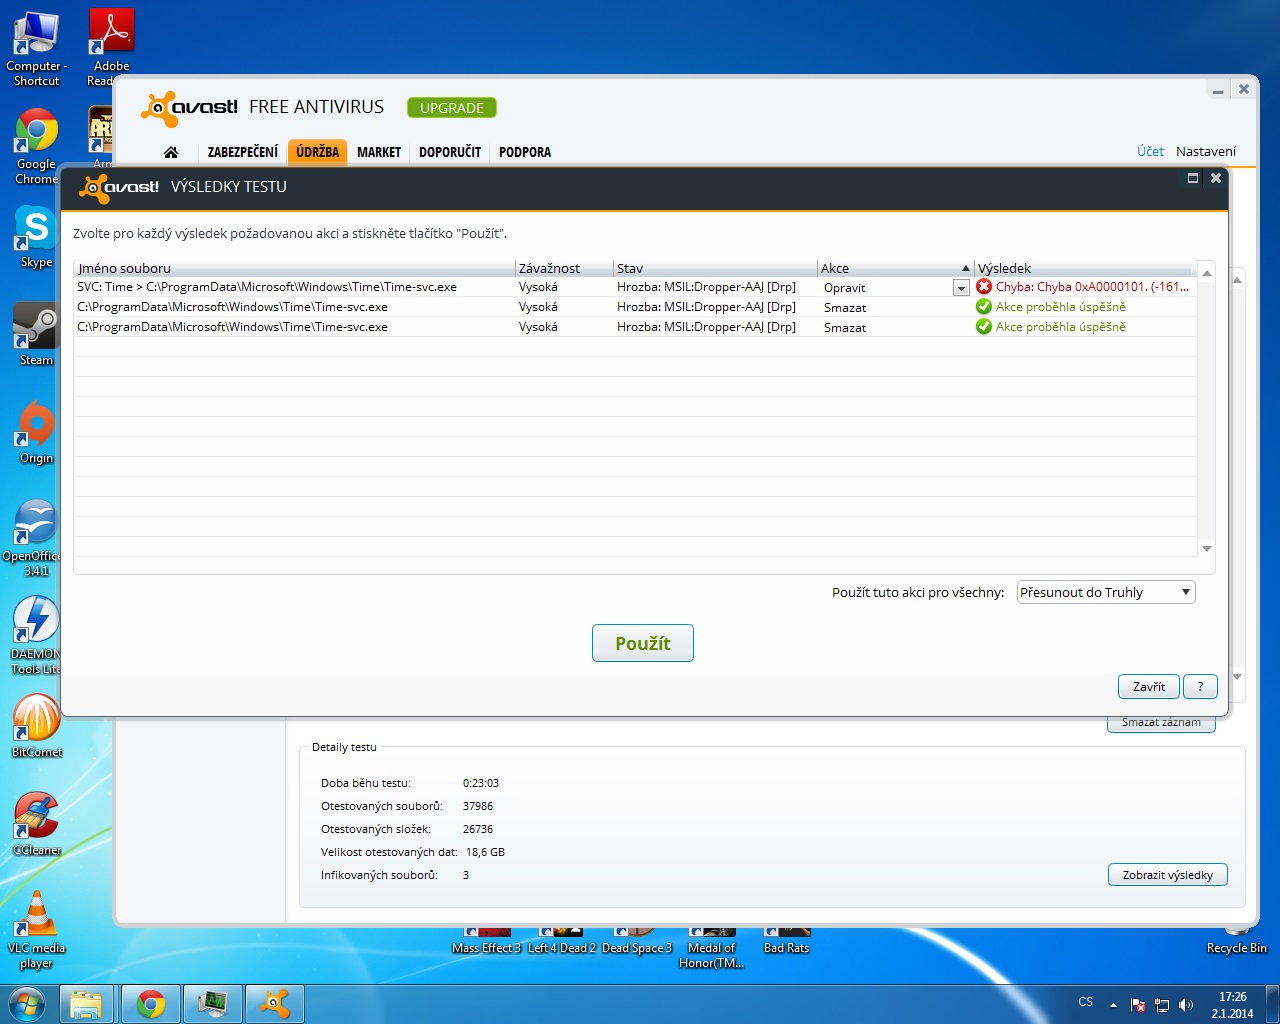Open Windows Explorer from taskbar
This screenshot has width=1280, height=1024.
pos(87,1004)
